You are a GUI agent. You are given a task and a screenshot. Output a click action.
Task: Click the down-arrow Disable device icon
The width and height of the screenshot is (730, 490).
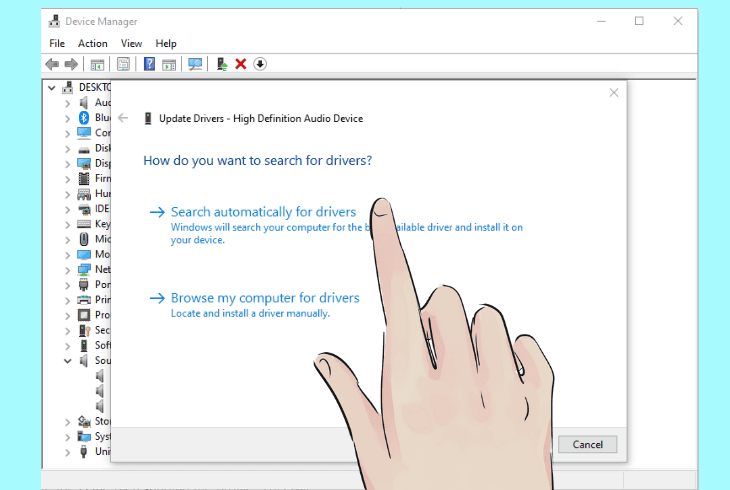coord(260,64)
